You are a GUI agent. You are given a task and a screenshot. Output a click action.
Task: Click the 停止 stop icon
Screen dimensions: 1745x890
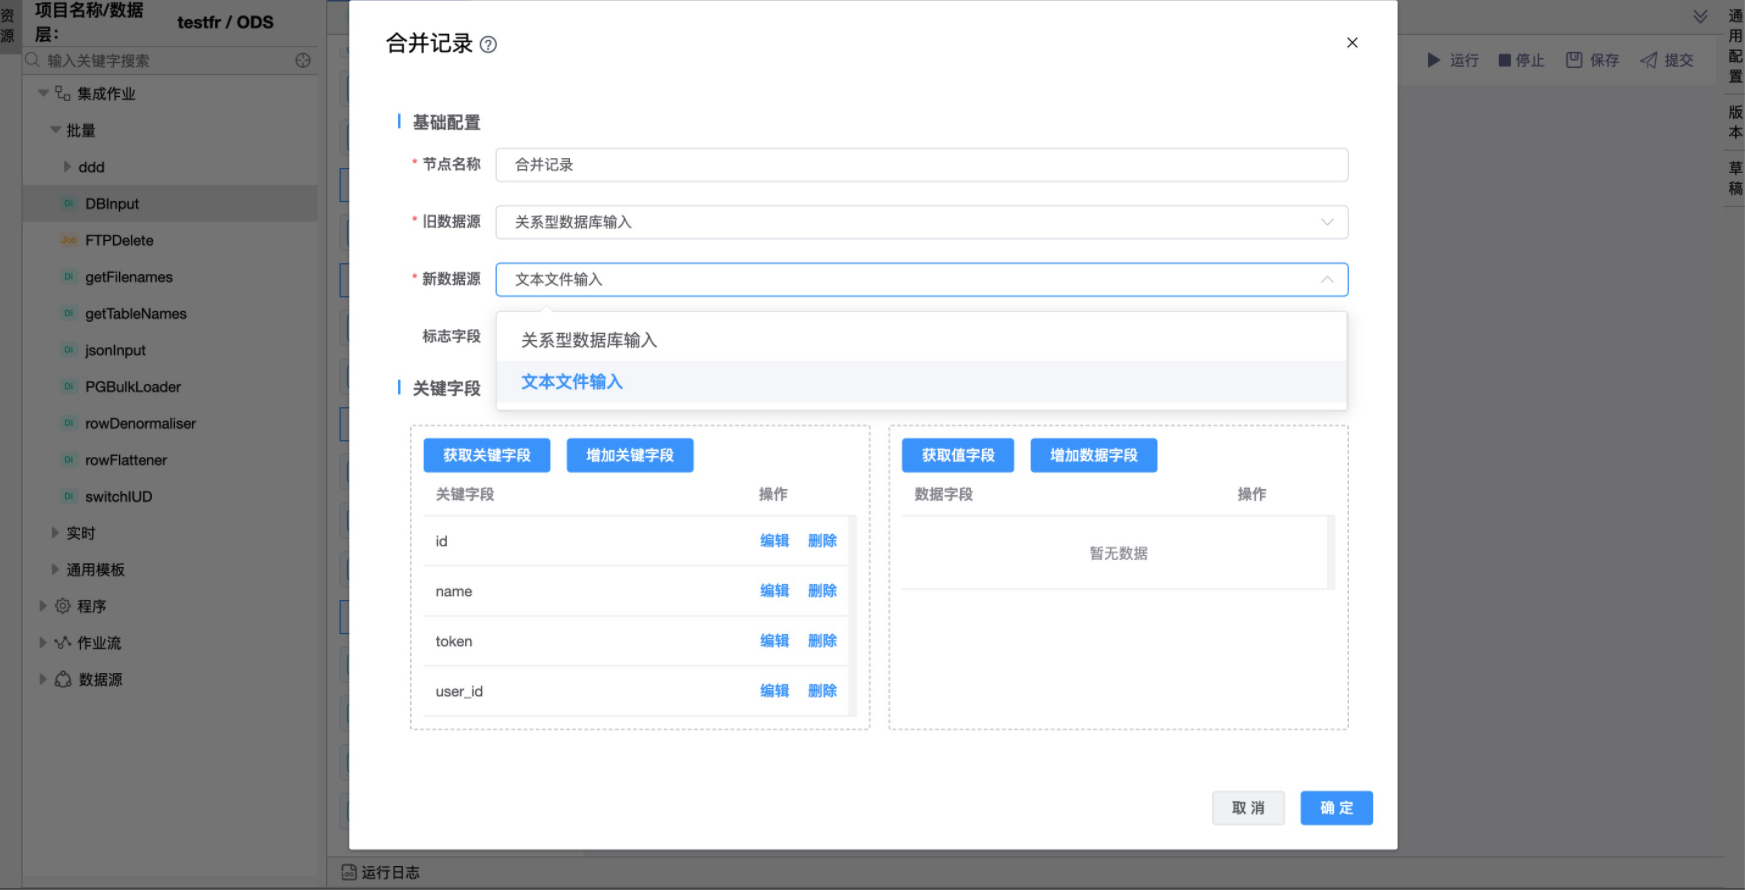tap(1504, 60)
